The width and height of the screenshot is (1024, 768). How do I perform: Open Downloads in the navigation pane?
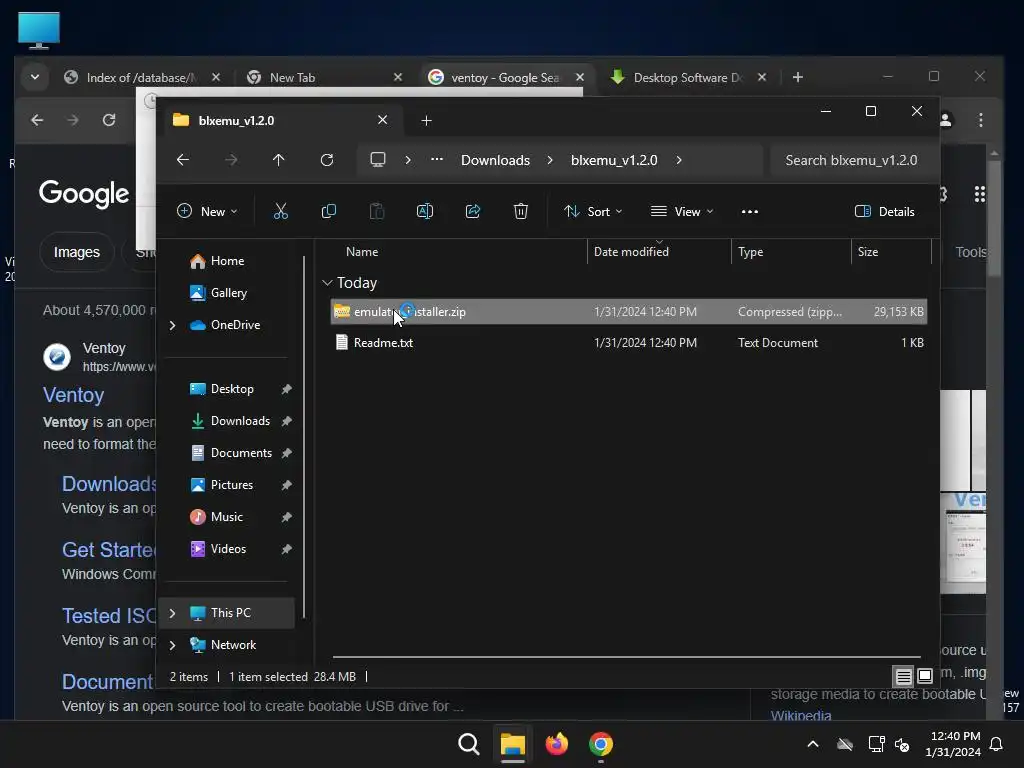point(240,421)
